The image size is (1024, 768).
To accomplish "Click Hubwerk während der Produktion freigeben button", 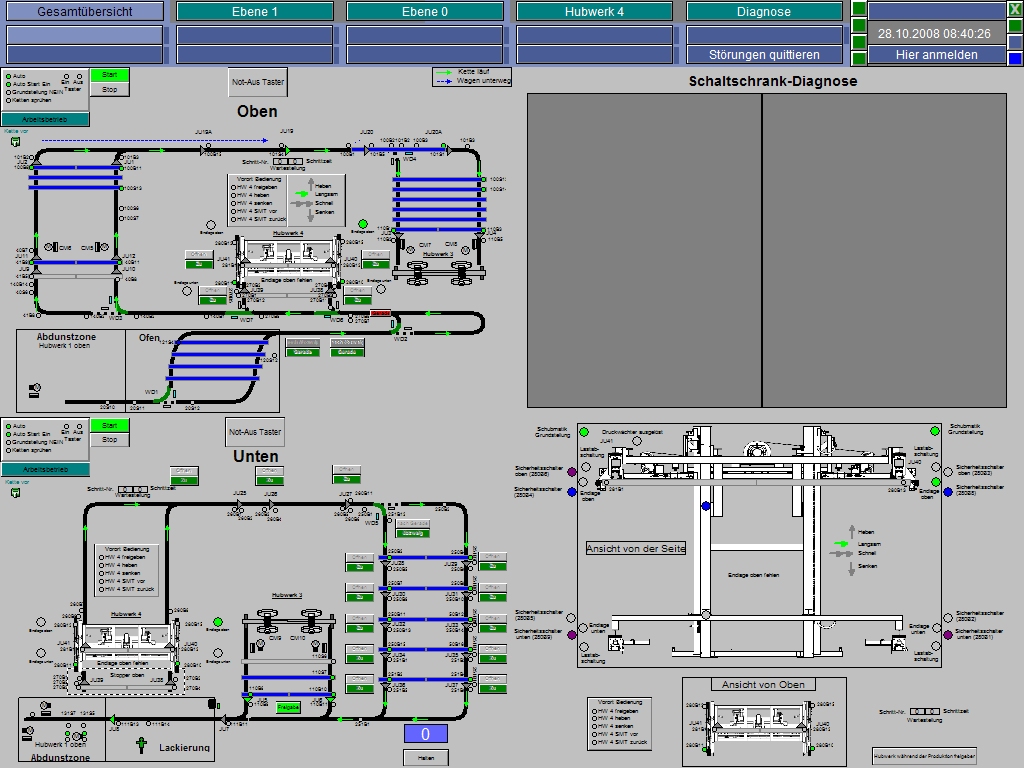I will [x=924, y=756].
